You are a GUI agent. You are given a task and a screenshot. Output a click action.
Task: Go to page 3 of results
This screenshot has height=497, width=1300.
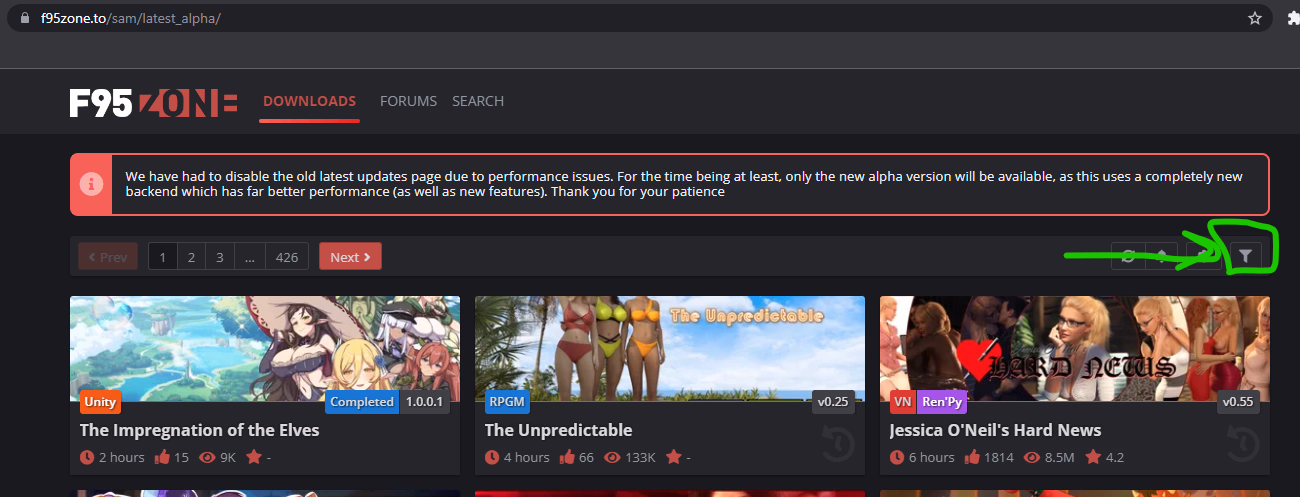point(220,257)
